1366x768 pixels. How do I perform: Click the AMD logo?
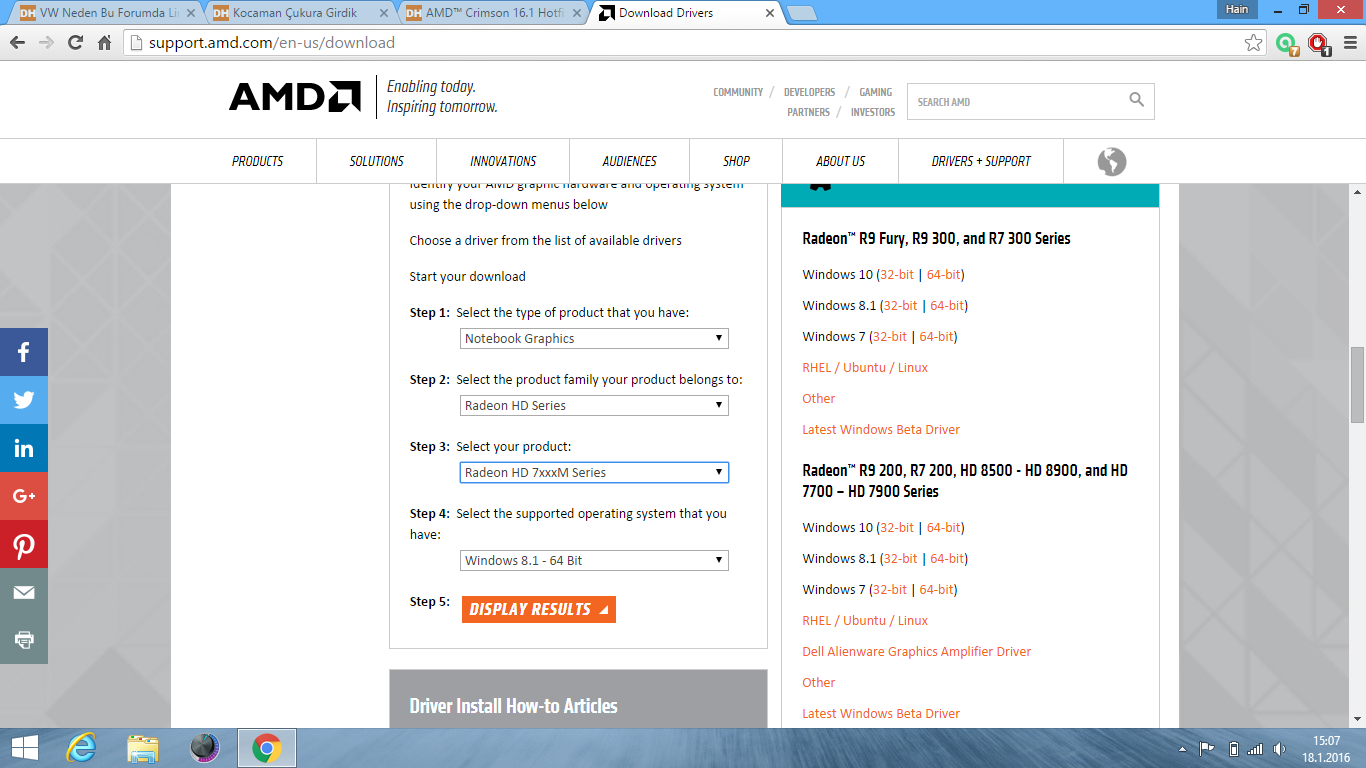[295, 97]
